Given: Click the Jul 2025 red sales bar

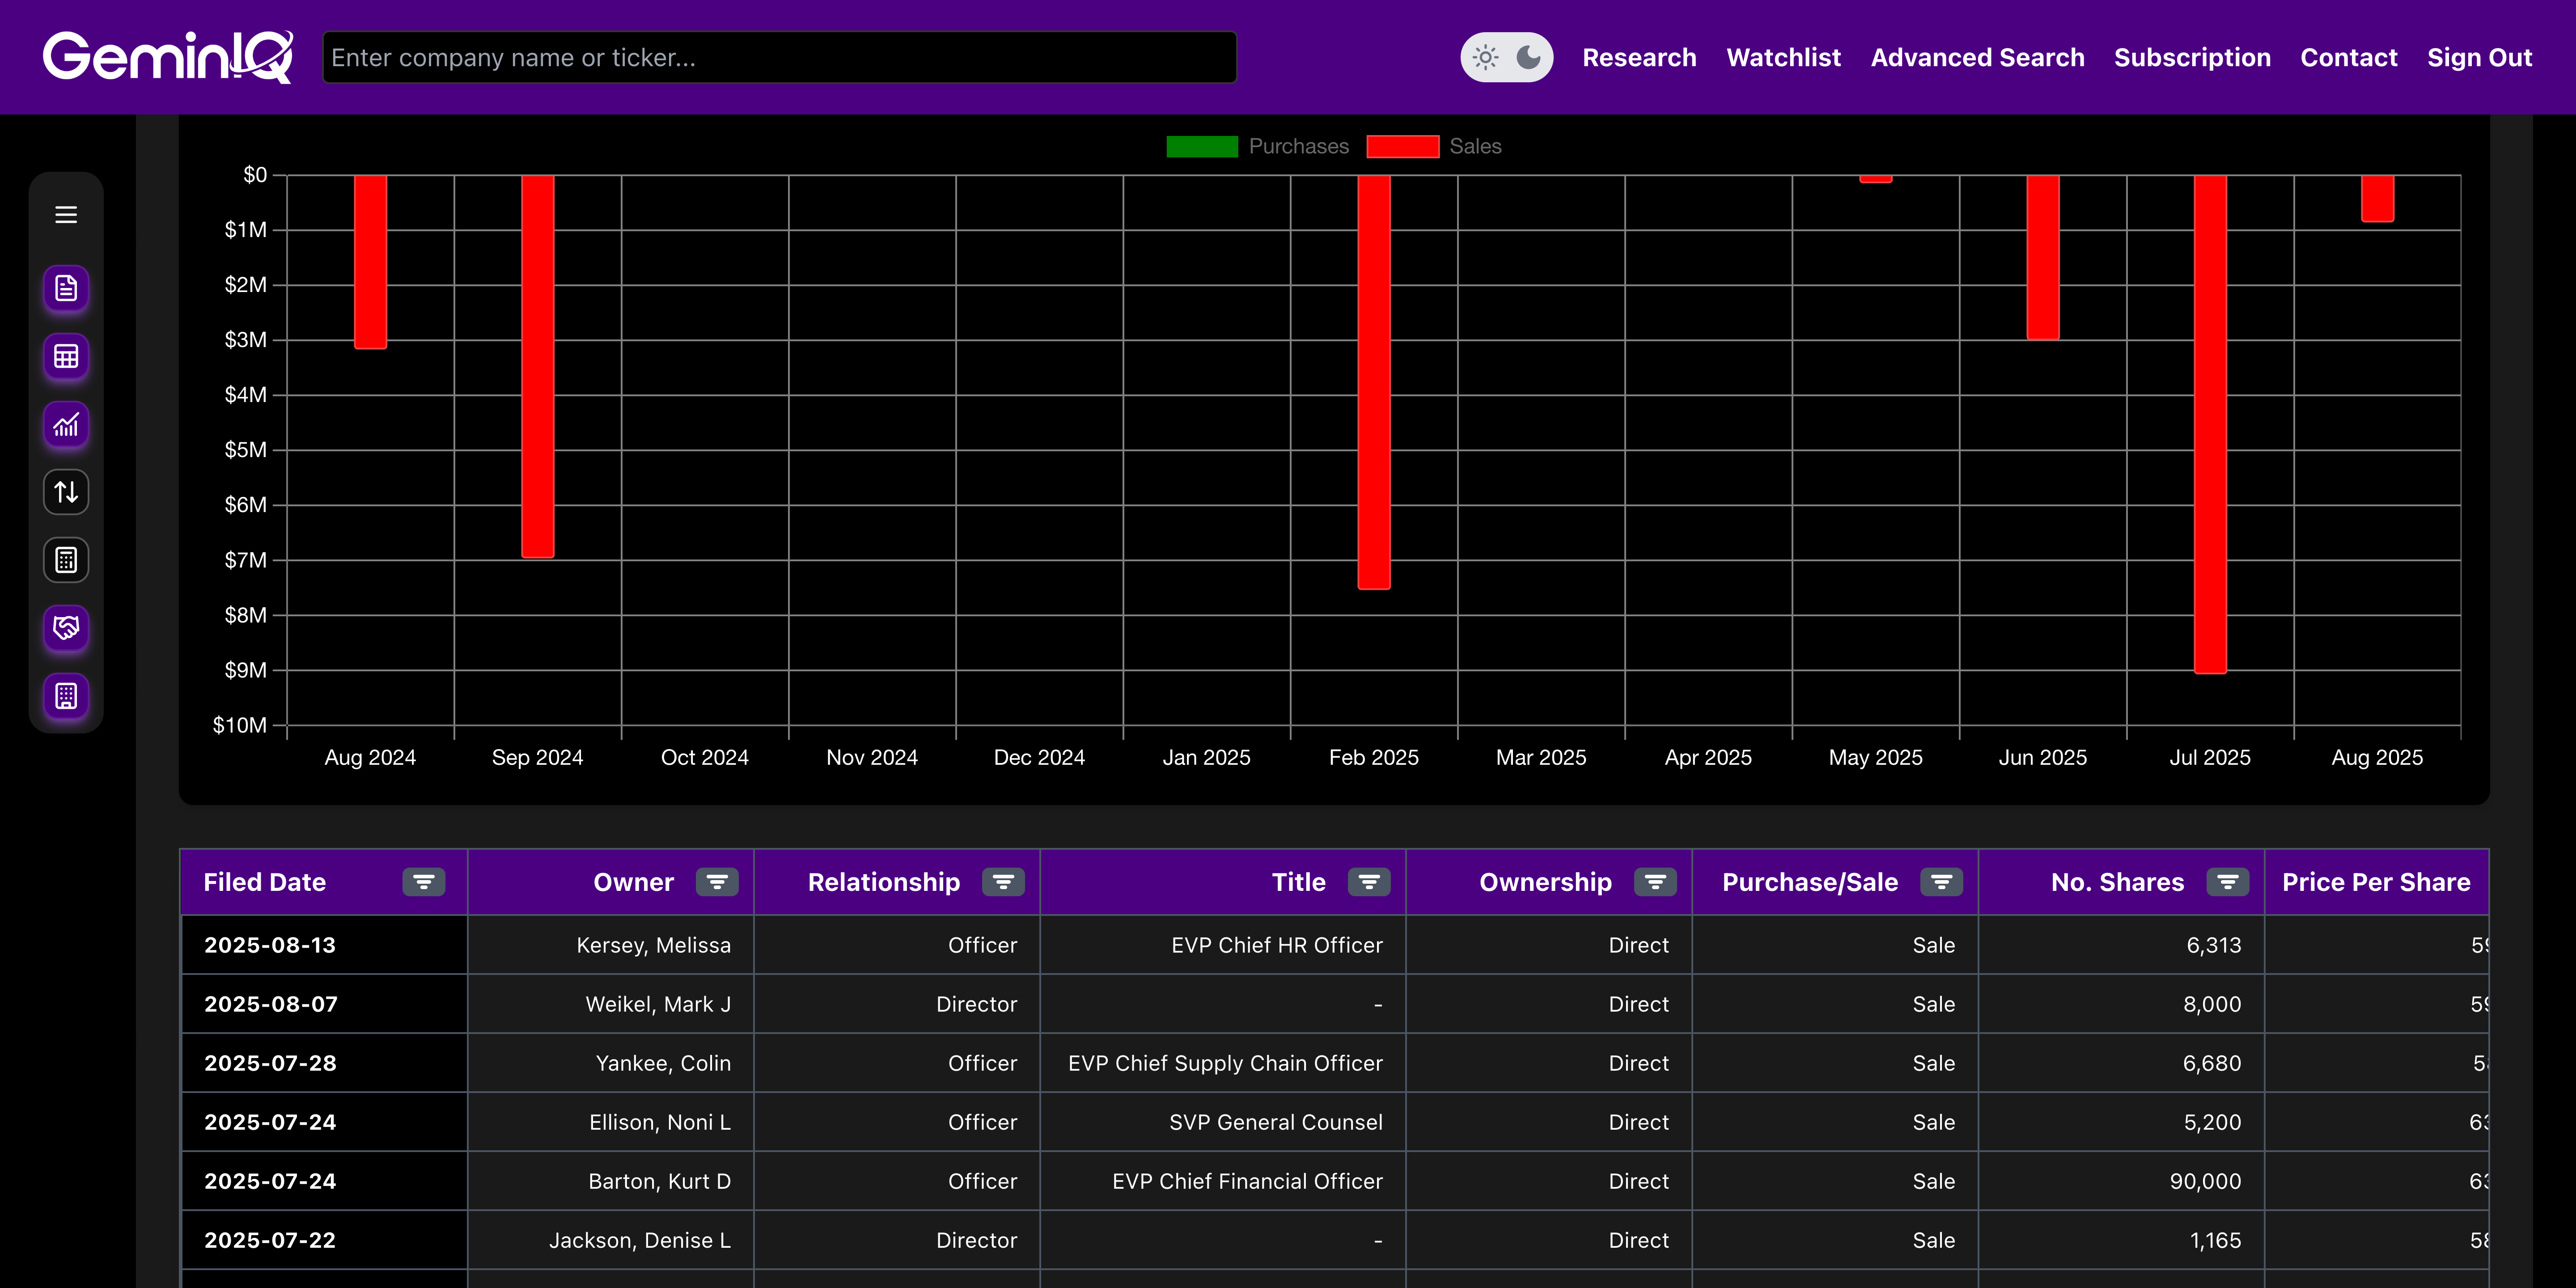Looking at the screenshot, I should click(x=2210, y=425).
